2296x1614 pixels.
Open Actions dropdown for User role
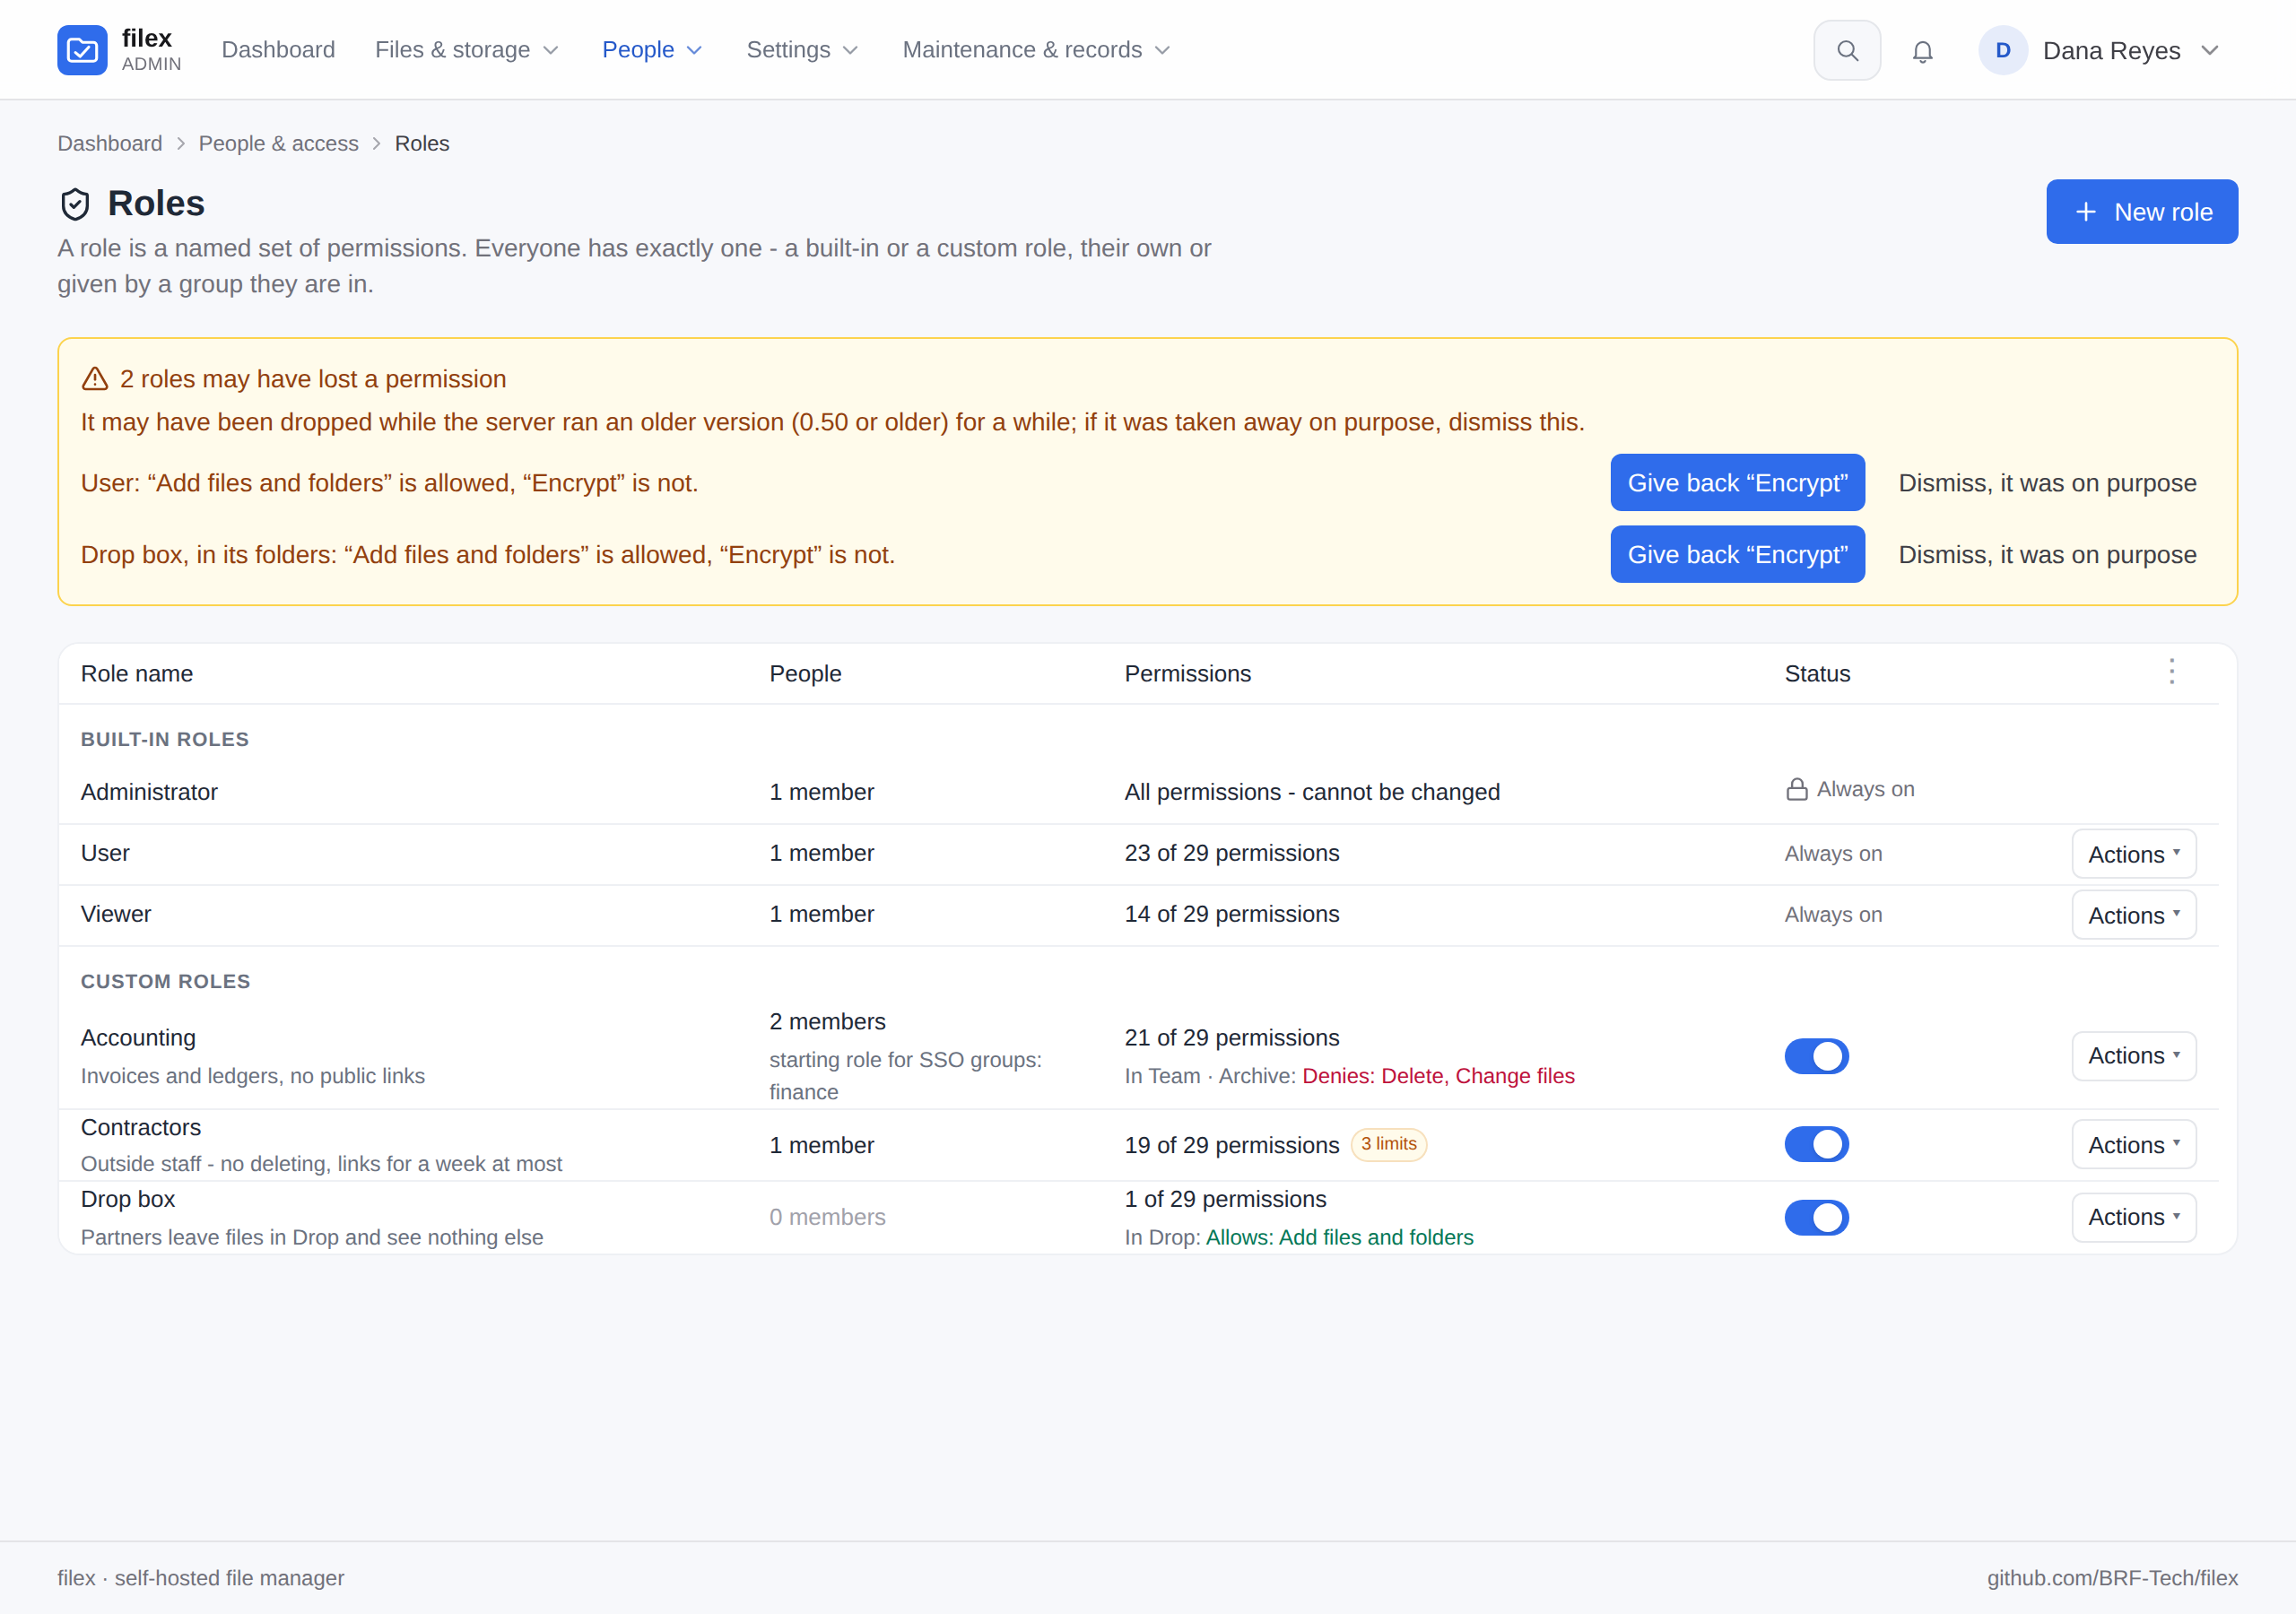[2134, 854]
